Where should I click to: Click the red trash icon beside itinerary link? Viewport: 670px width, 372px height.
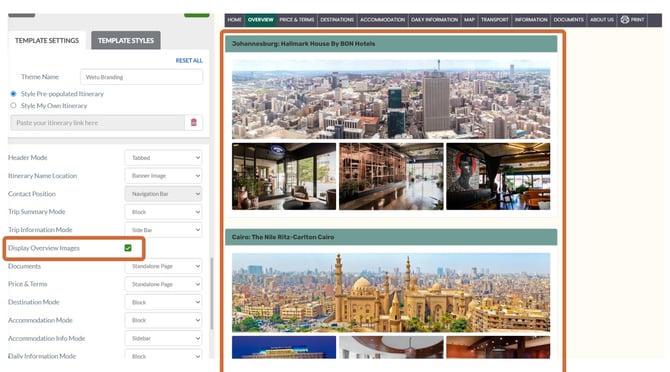pyautogui.click(x=194, y=123)
